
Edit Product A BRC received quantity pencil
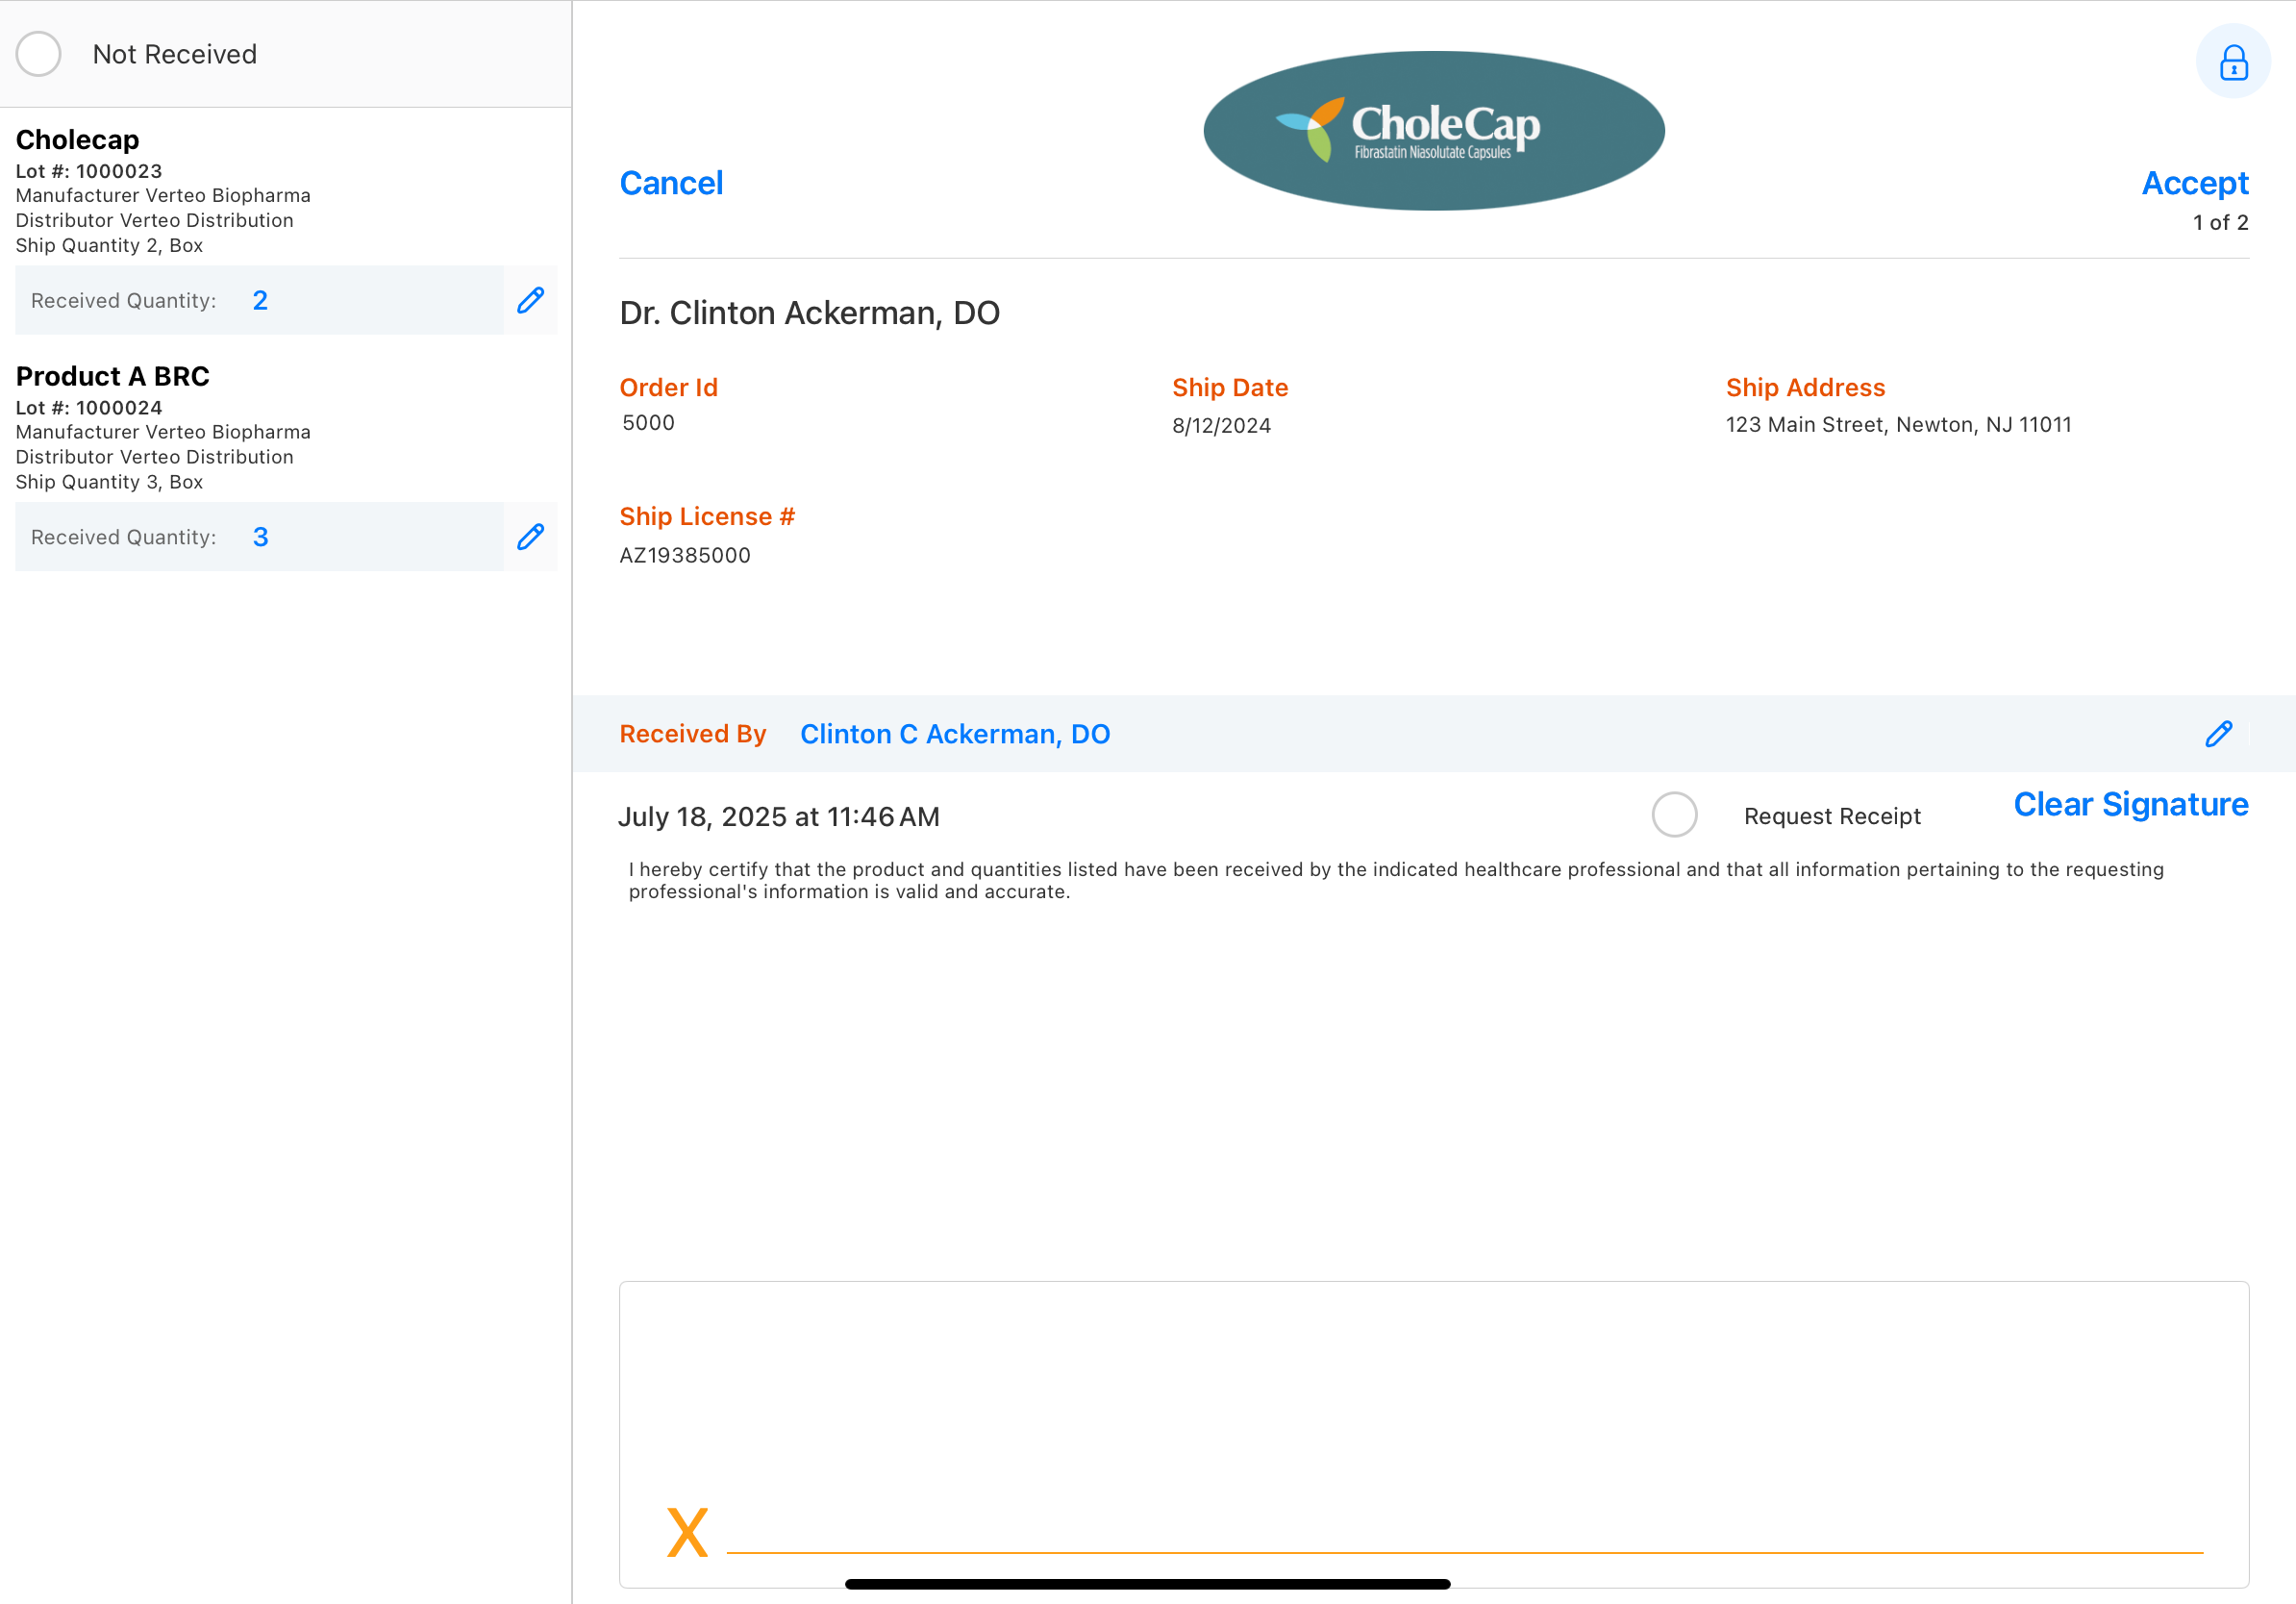click(x=530, y=537)
